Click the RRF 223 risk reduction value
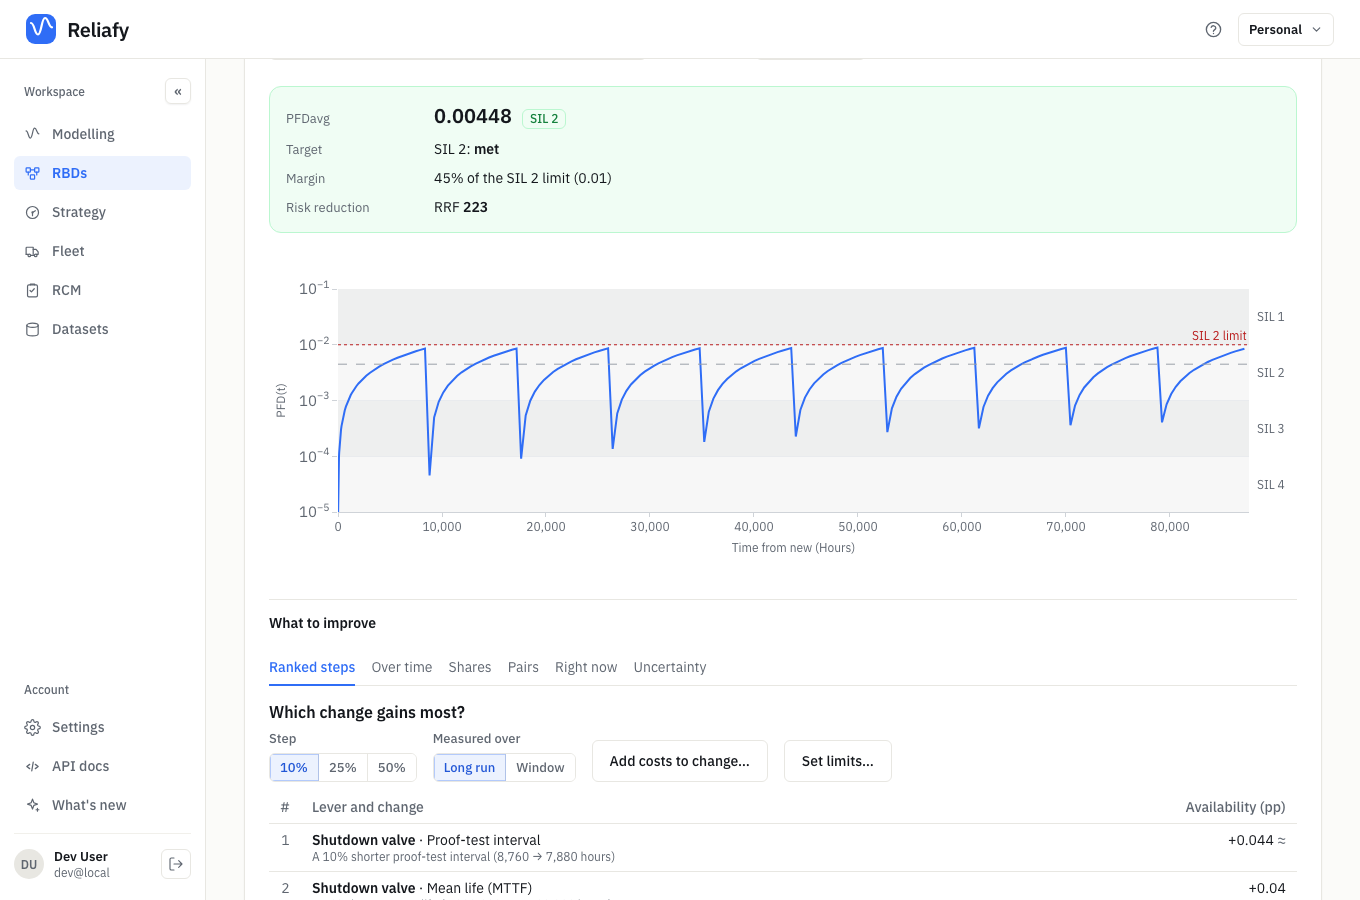This screenshot has height=900, width=1360. pyautogui.click(x=461, y=207)
